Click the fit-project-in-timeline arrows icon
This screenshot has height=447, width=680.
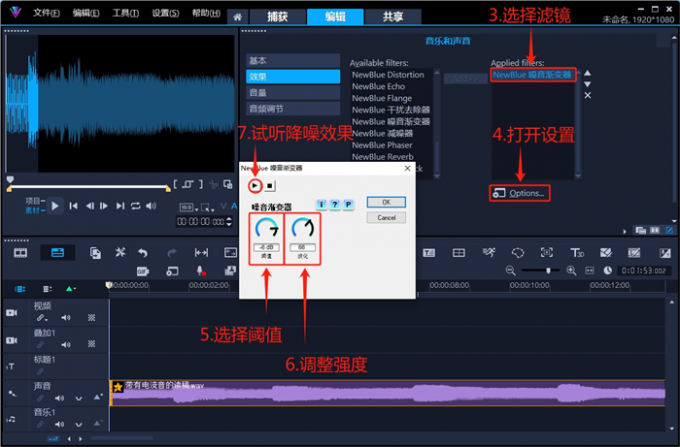201,253
